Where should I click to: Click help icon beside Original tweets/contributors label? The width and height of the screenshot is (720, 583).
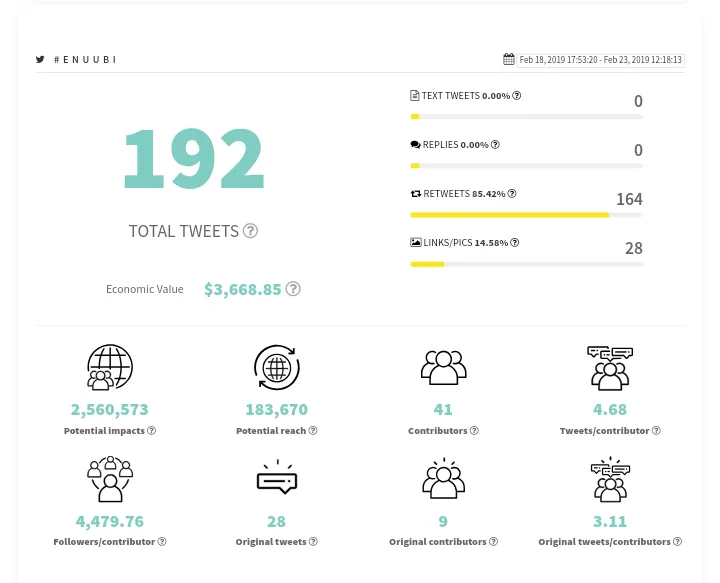[677, 542]
